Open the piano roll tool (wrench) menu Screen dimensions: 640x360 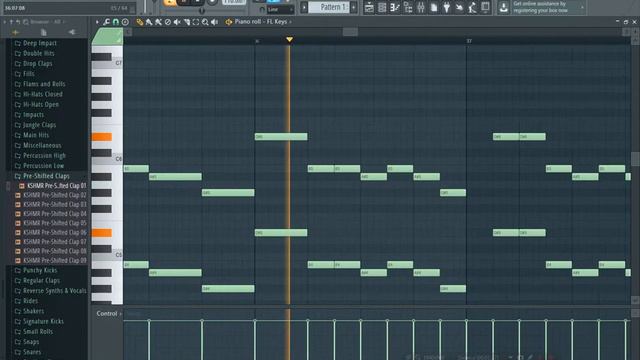pos(107,22)
